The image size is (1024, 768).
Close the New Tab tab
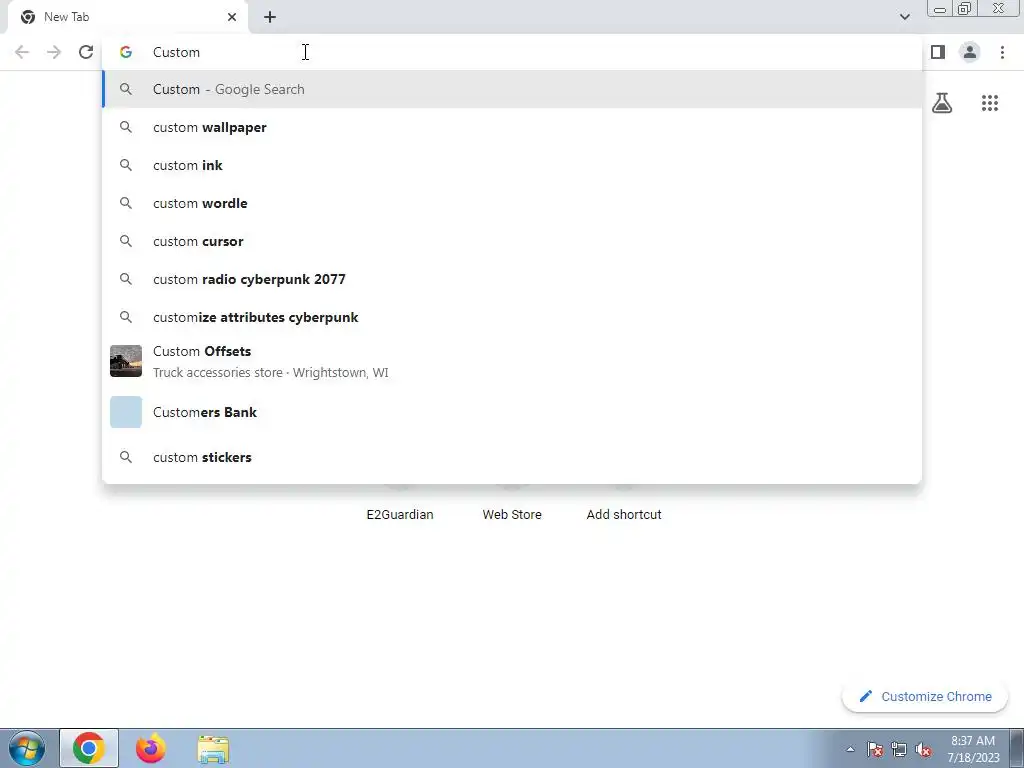232,17
